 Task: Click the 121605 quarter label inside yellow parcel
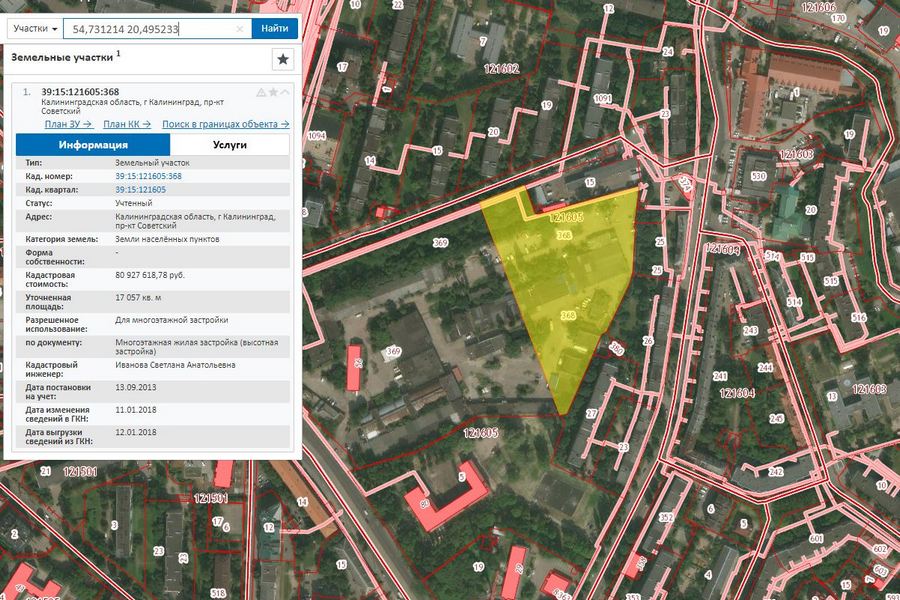(566, 216)
